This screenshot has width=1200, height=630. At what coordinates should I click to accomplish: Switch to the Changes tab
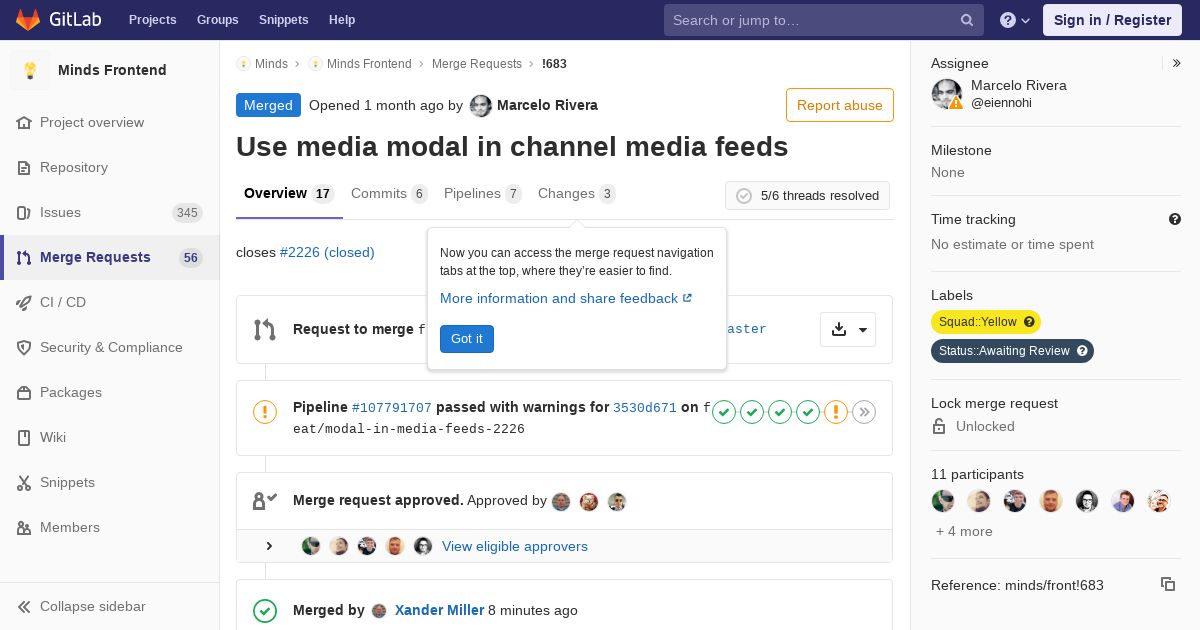coord(576,194)
